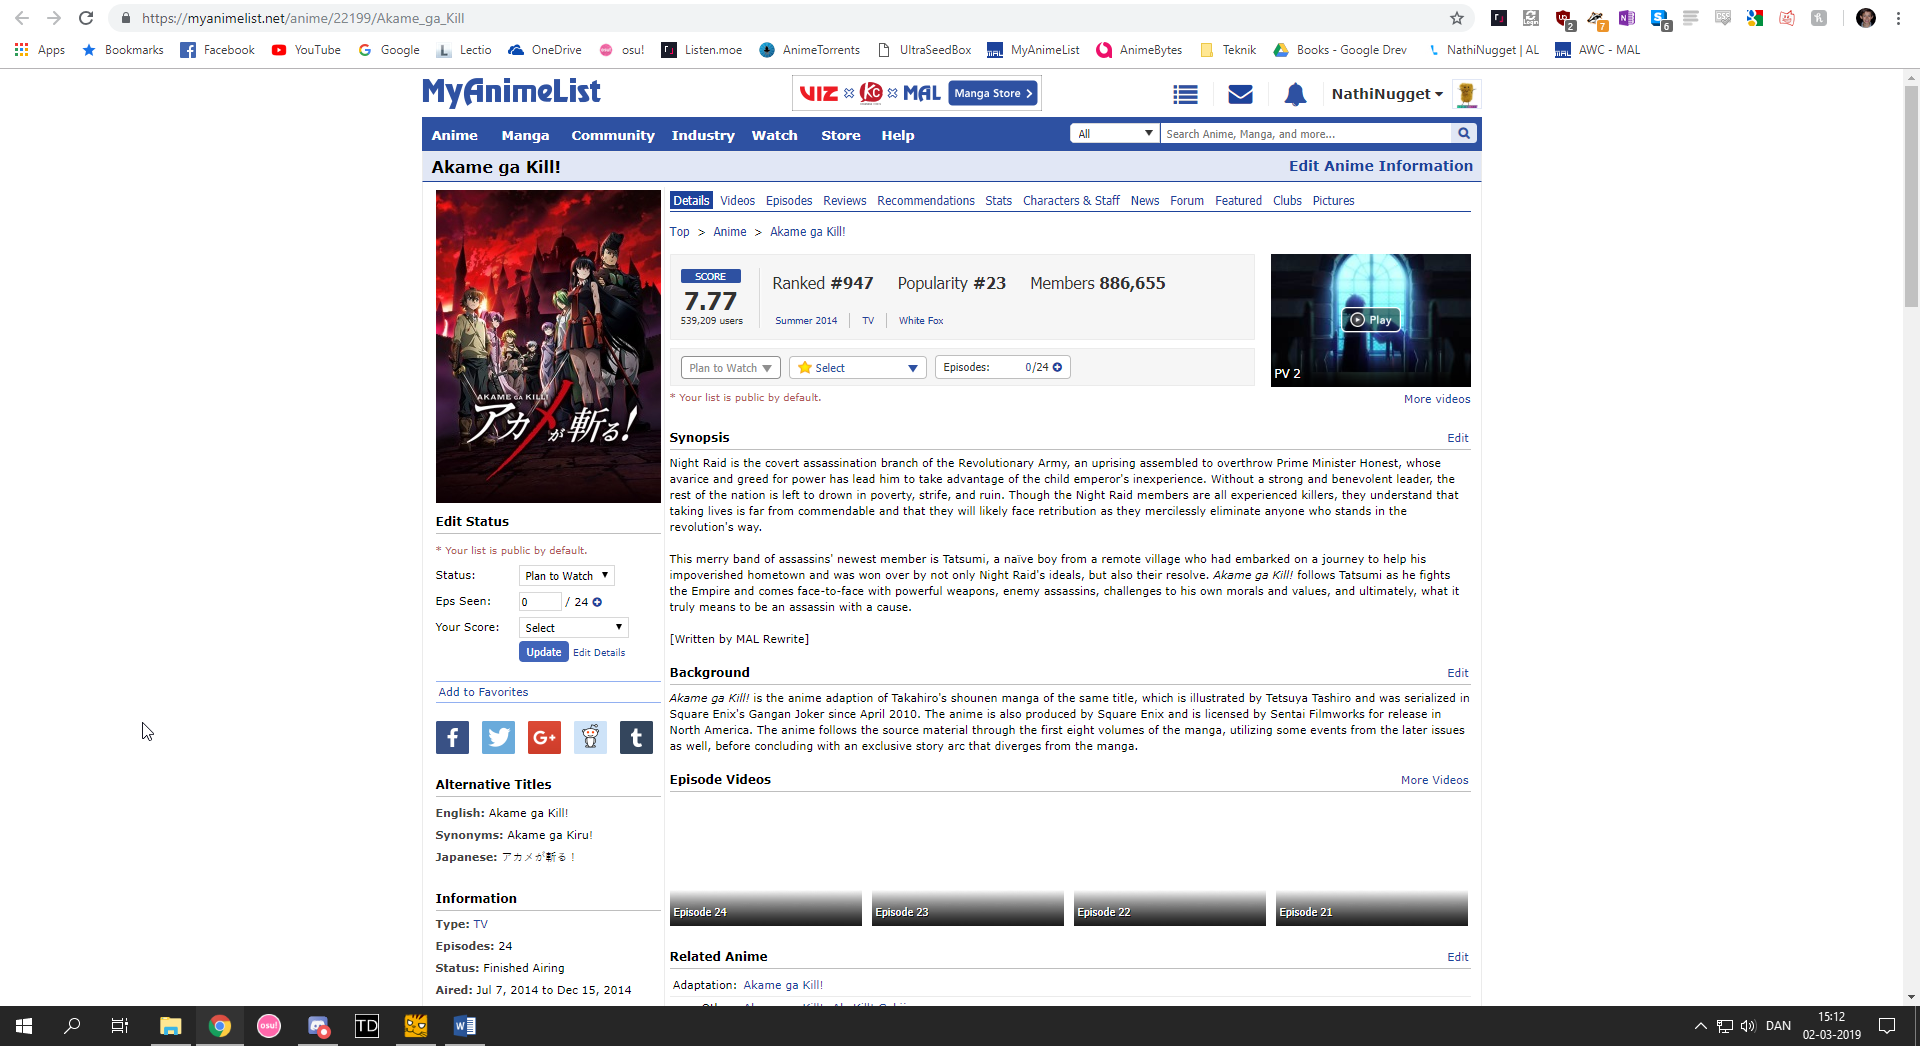Viewport: 1920px width, 1046px height.
Task: Click Add to Favorites link
Action: click(483, 692)
